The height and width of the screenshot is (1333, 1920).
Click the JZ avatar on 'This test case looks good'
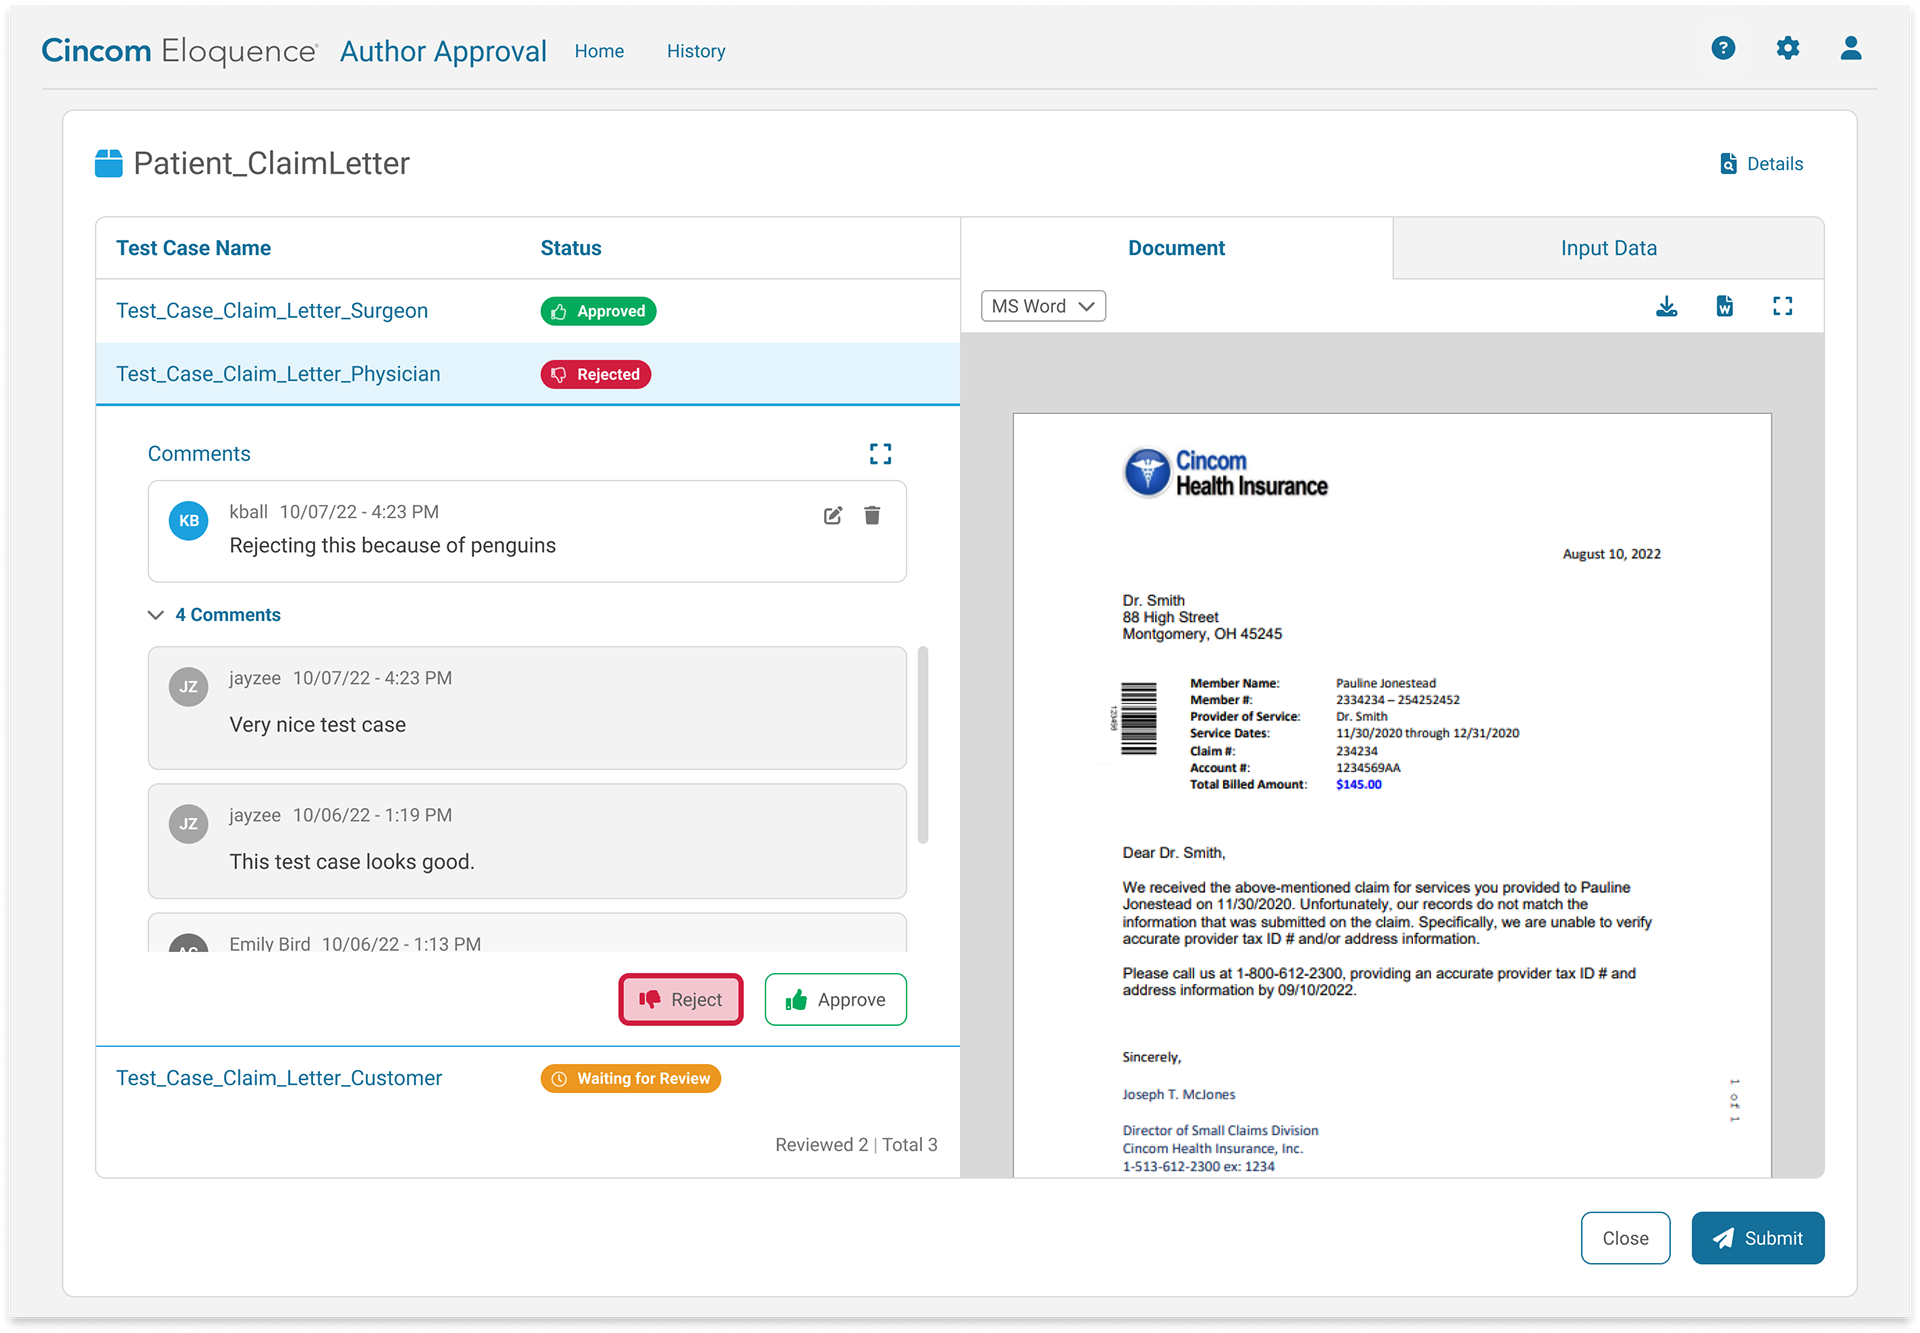(x=188, y=824)
